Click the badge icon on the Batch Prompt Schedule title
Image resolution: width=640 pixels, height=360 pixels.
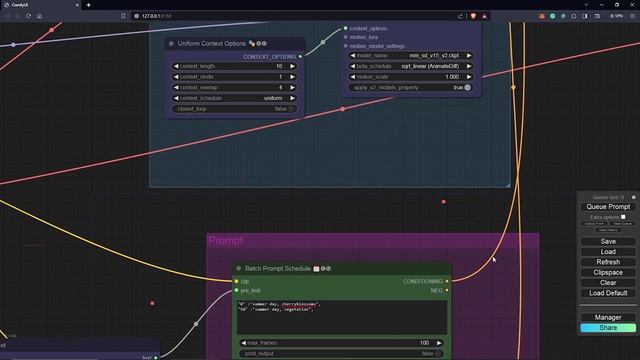(316, 269)
